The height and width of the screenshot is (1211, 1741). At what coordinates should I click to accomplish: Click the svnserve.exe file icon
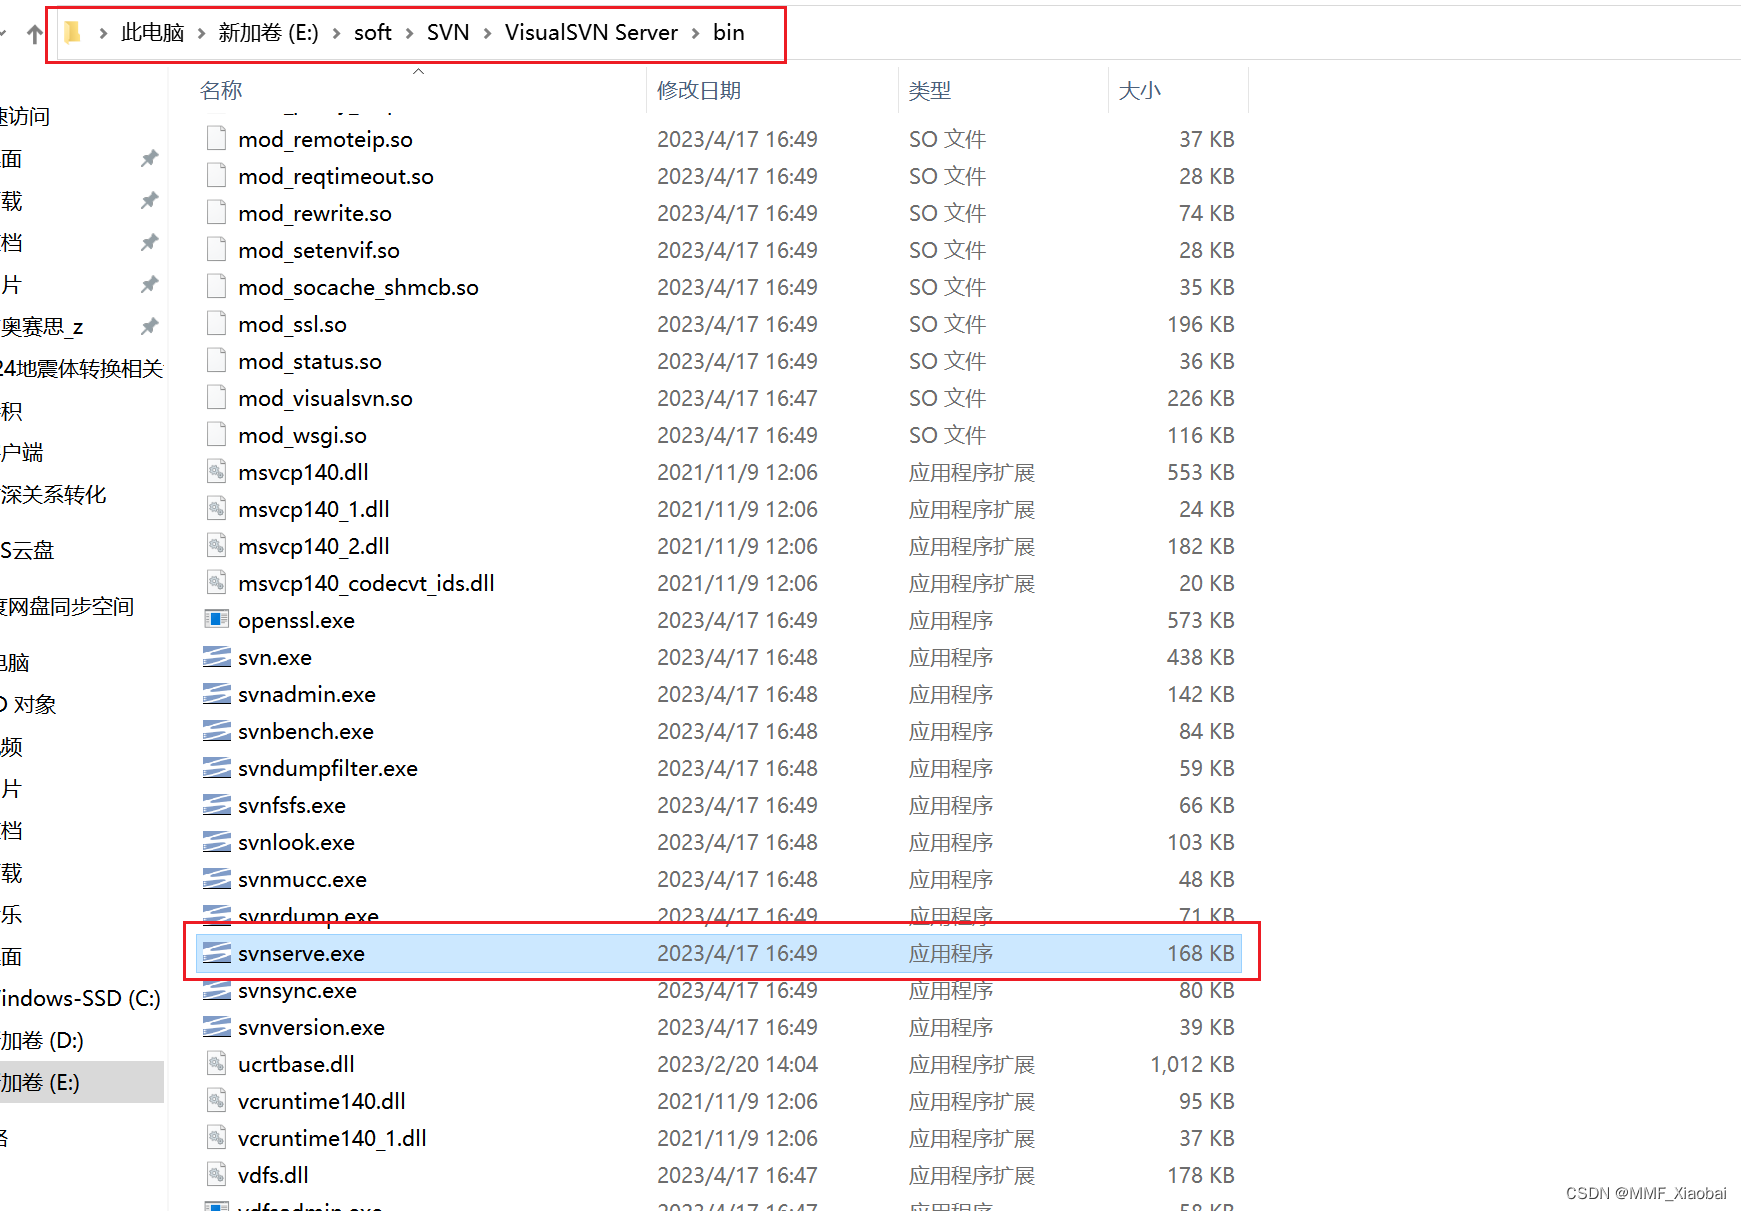click(217, 953)
